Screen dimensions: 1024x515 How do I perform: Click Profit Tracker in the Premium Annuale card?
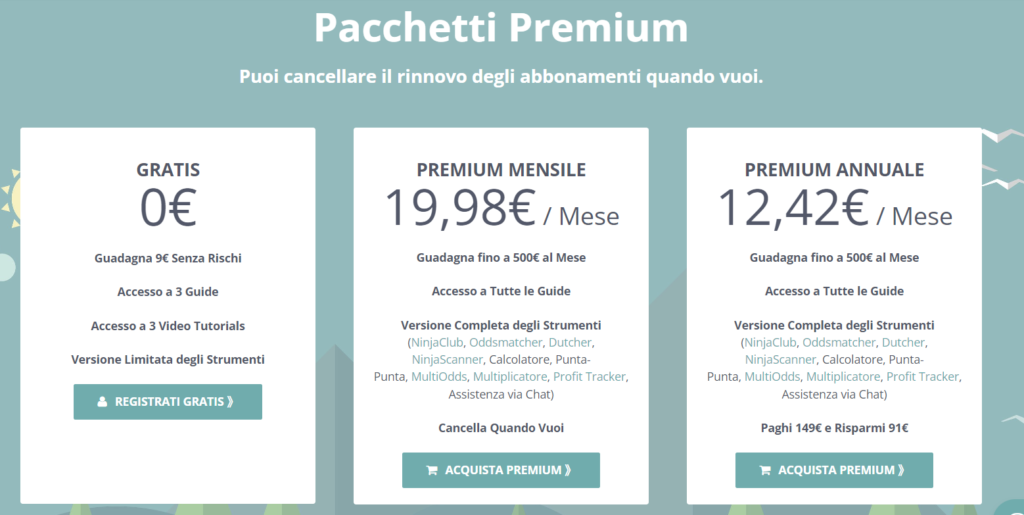point(922,376)
